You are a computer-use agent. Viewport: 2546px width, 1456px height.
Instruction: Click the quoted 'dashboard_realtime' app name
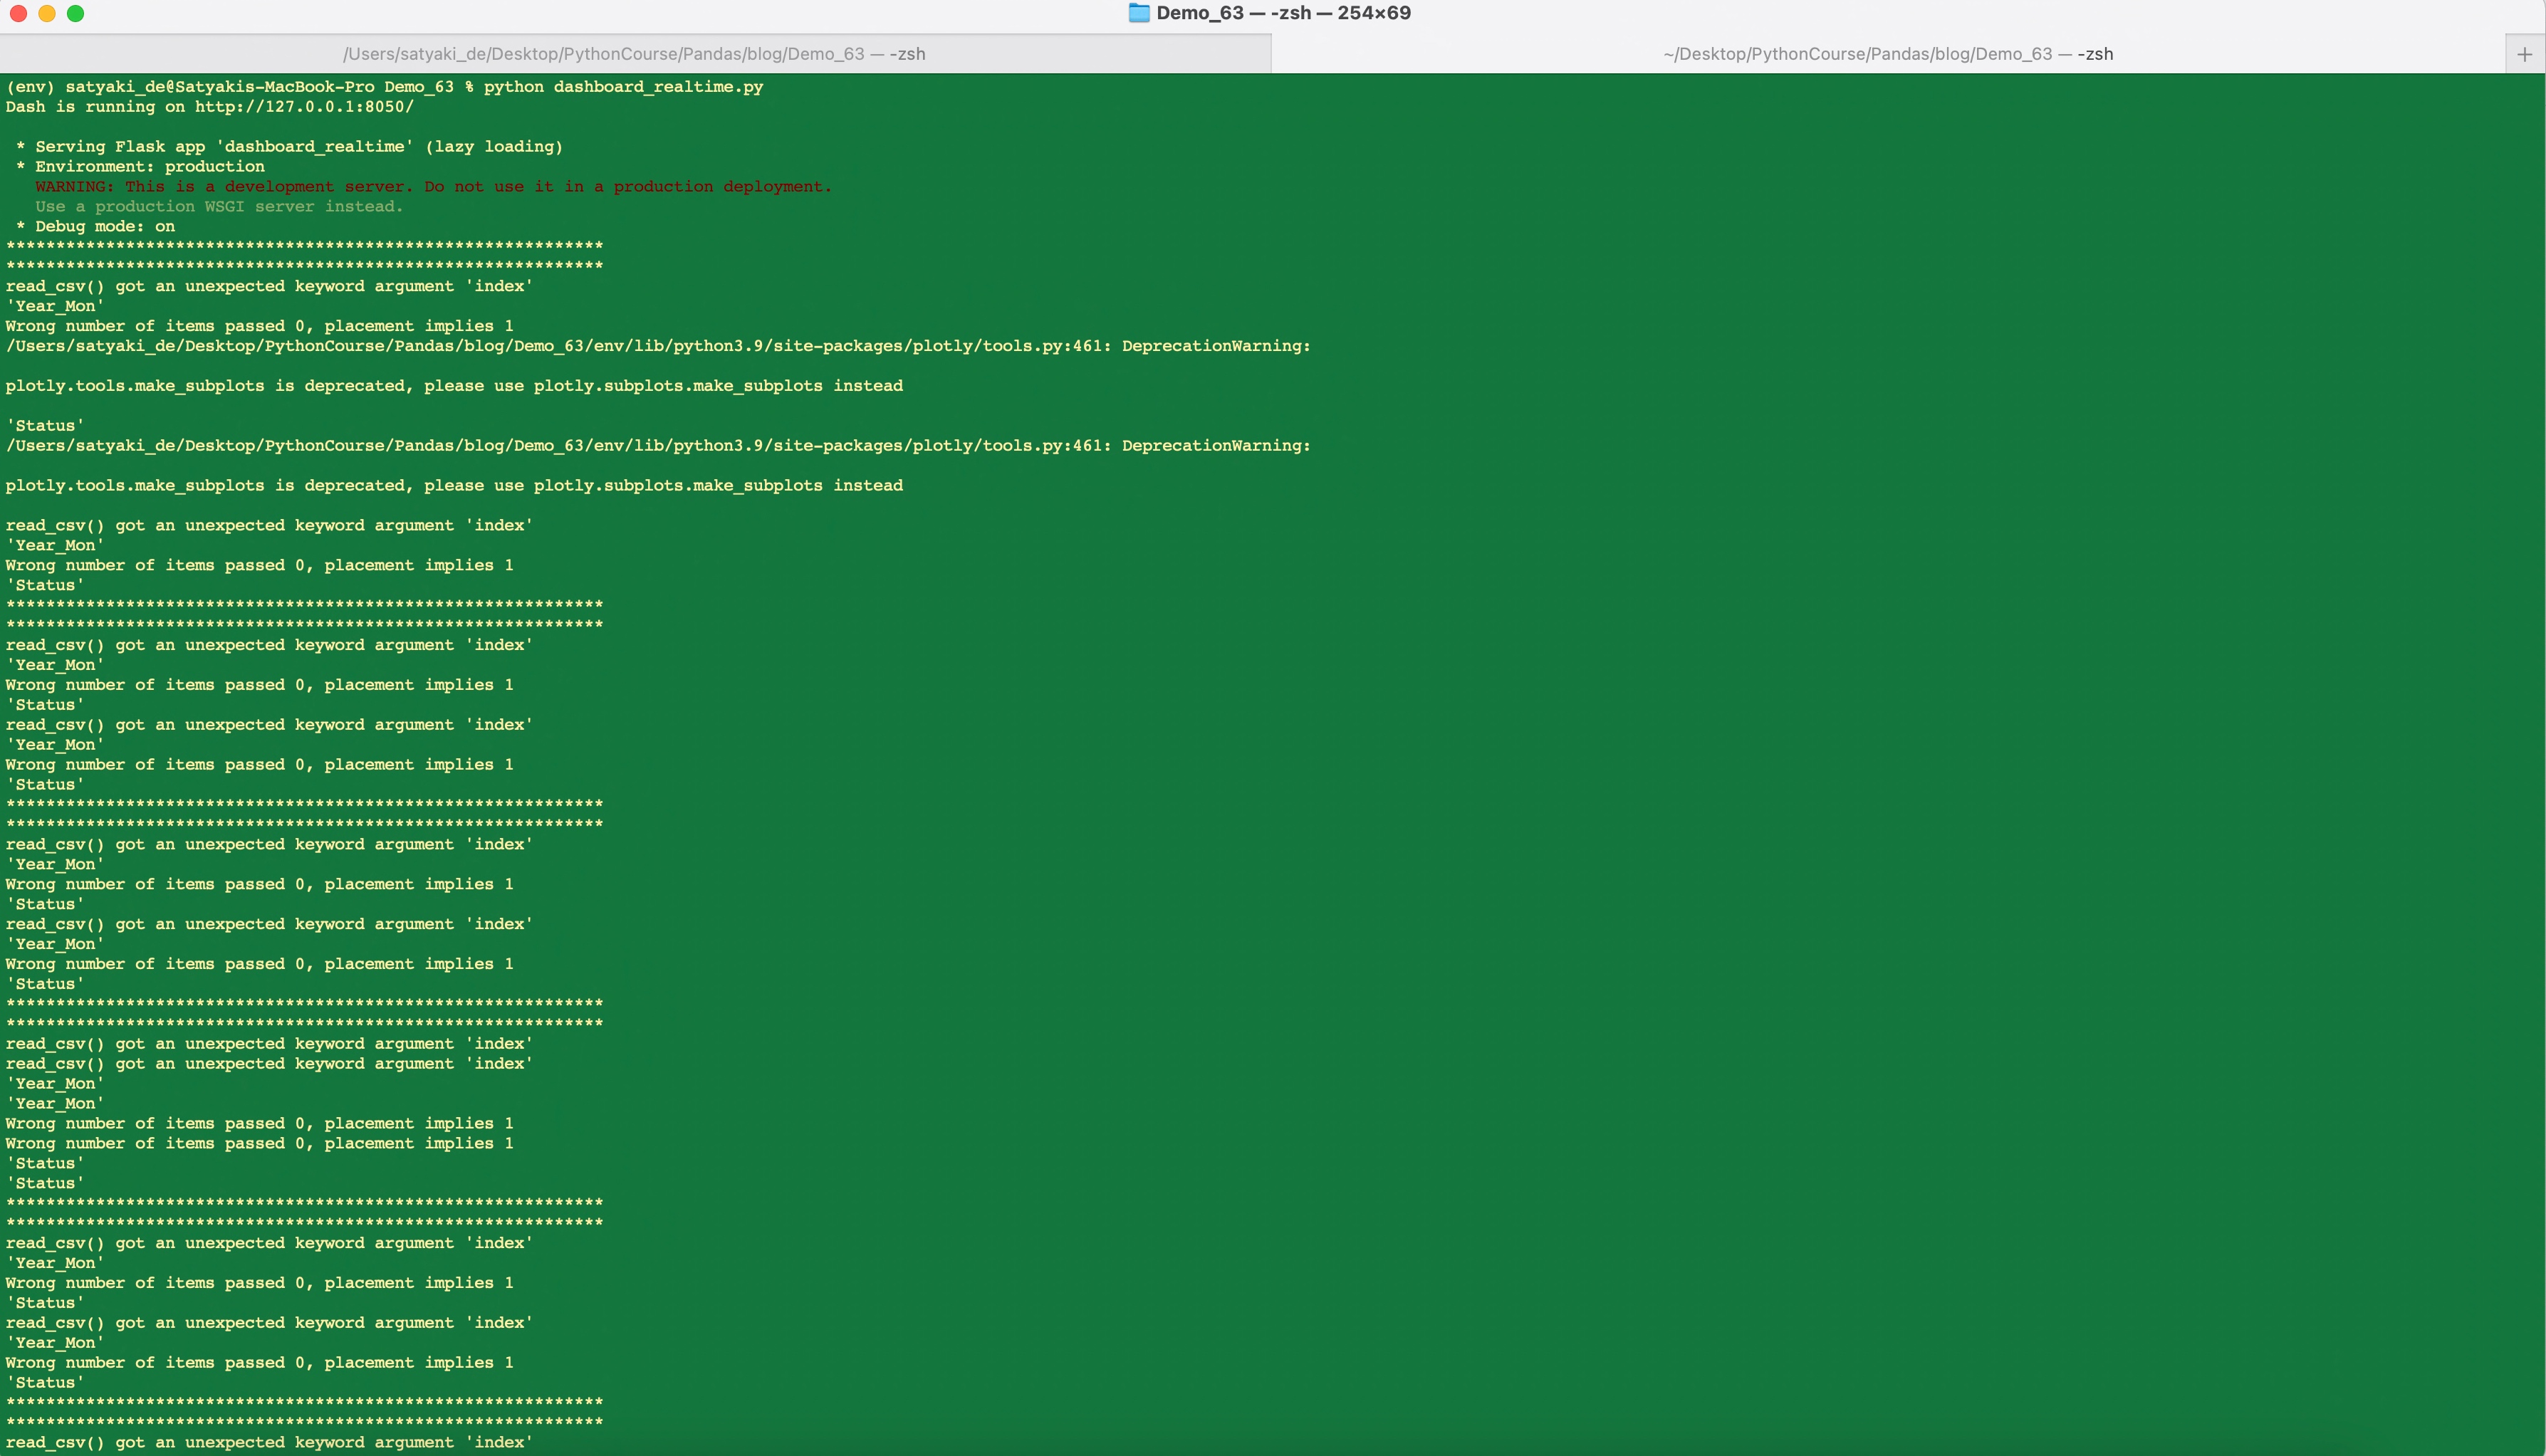point(314,147)
